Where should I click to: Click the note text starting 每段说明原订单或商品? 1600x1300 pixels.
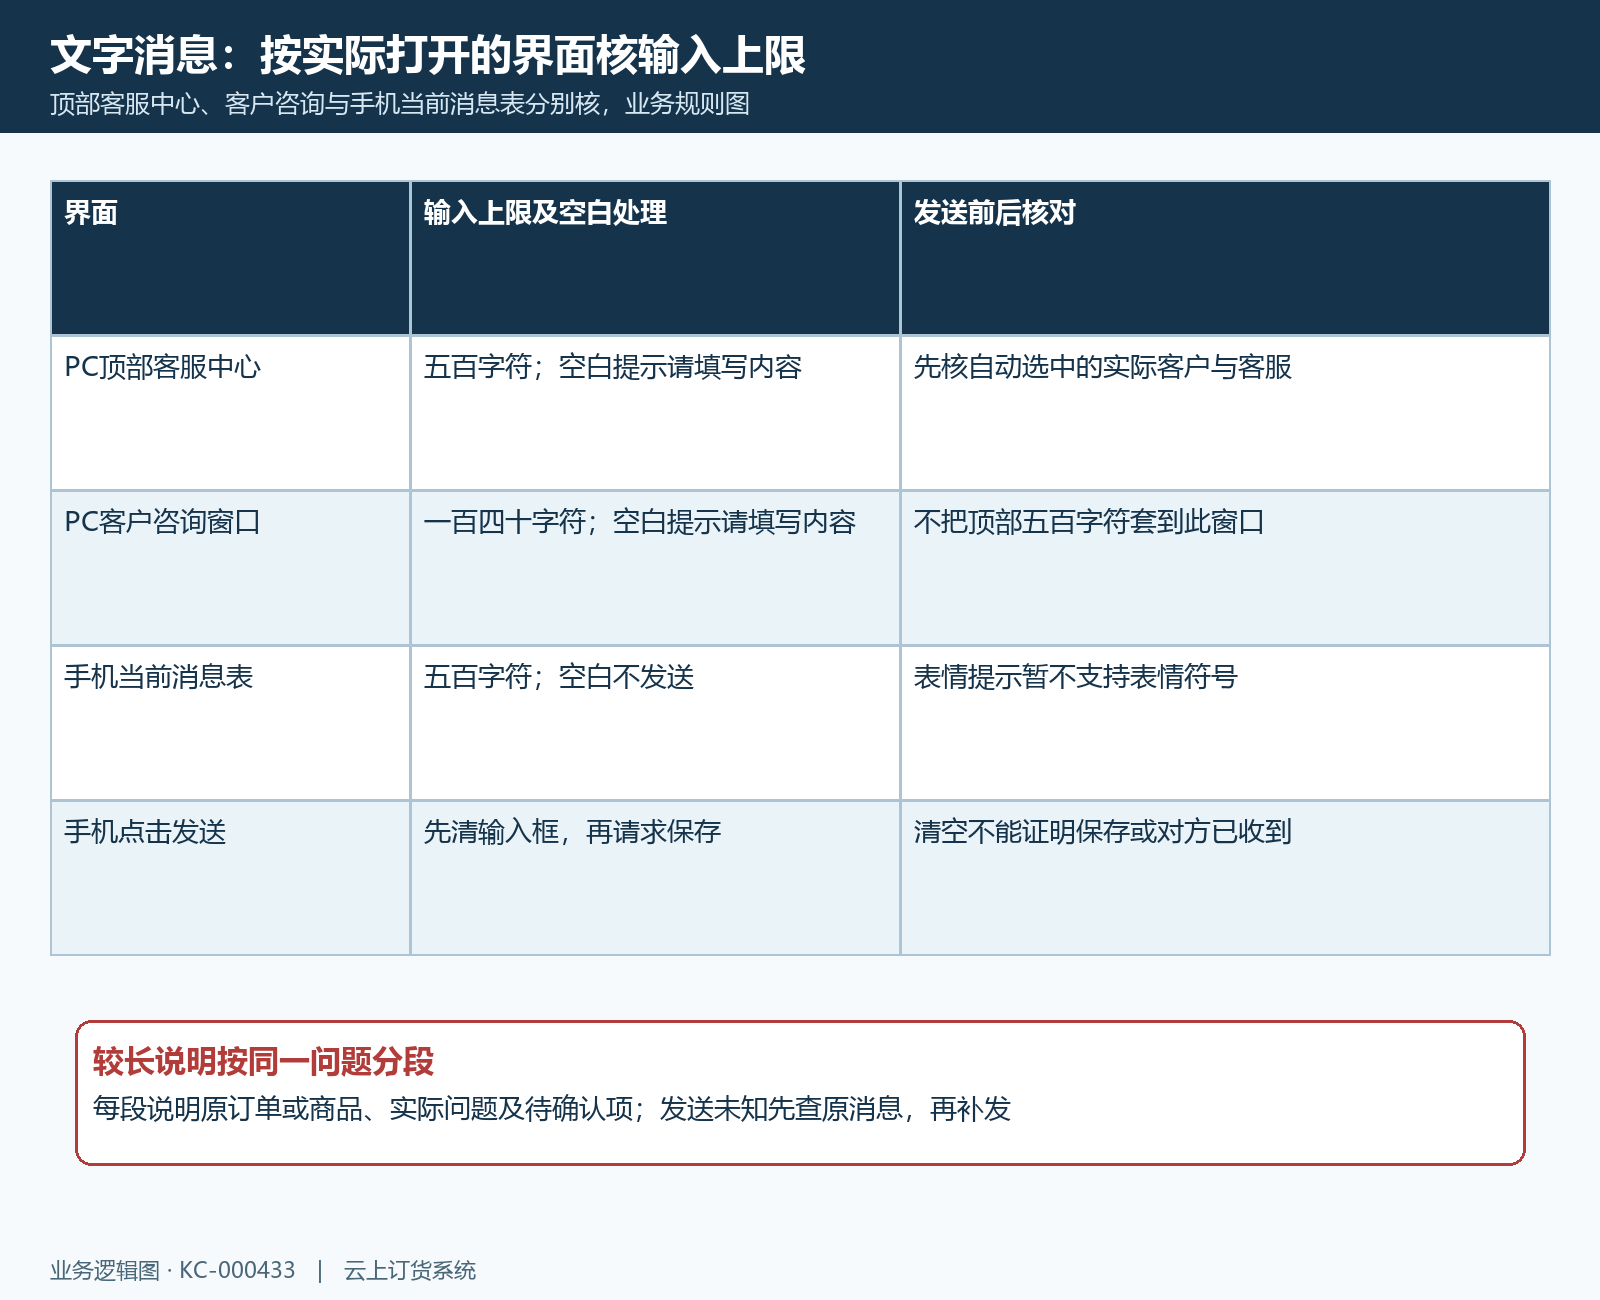point(552,1109)
